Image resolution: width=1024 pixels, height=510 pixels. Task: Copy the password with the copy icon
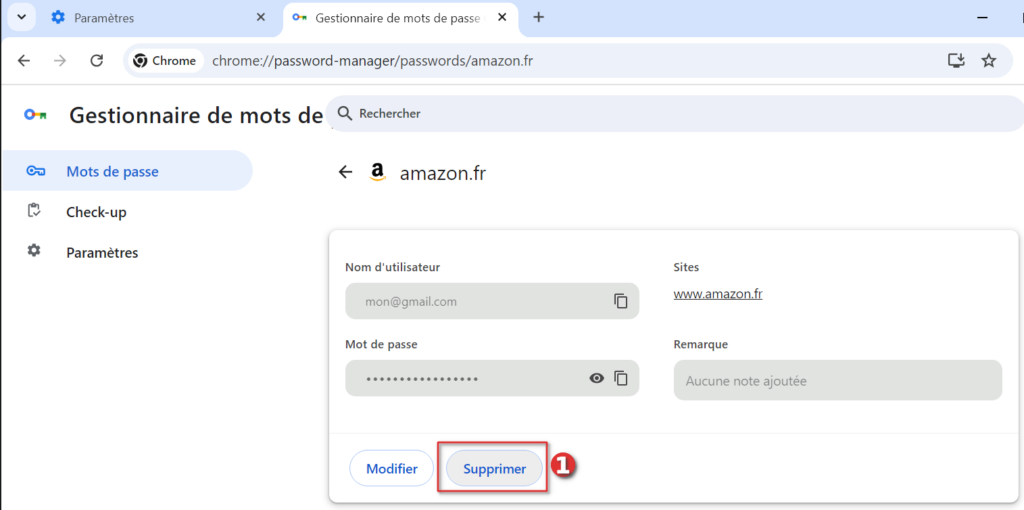(x=620, y=378)
